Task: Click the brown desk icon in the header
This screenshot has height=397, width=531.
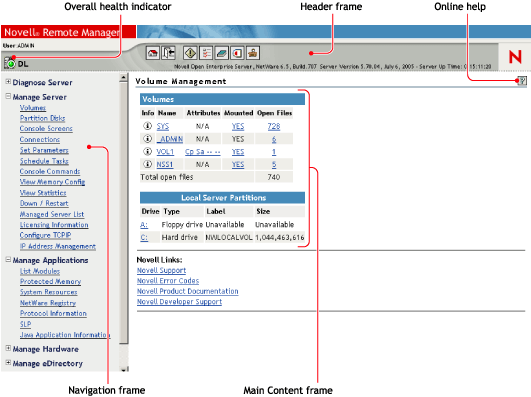Action: click(253, 53)
